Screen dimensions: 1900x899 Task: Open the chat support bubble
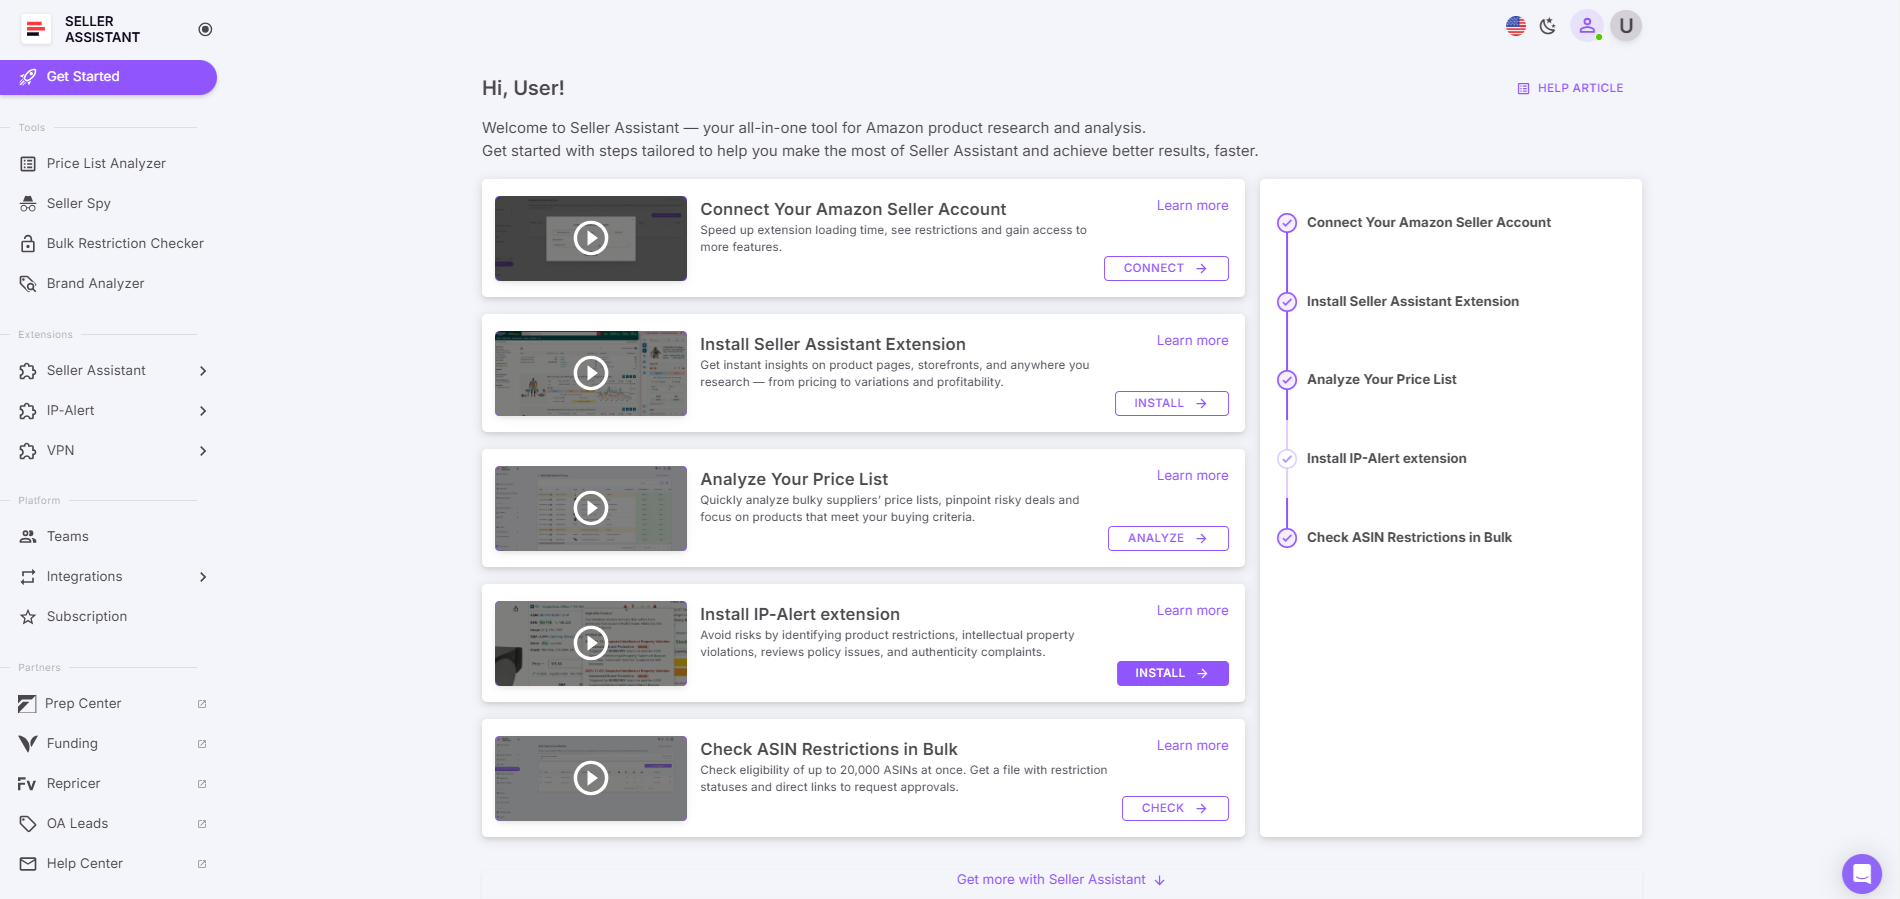1862,873
